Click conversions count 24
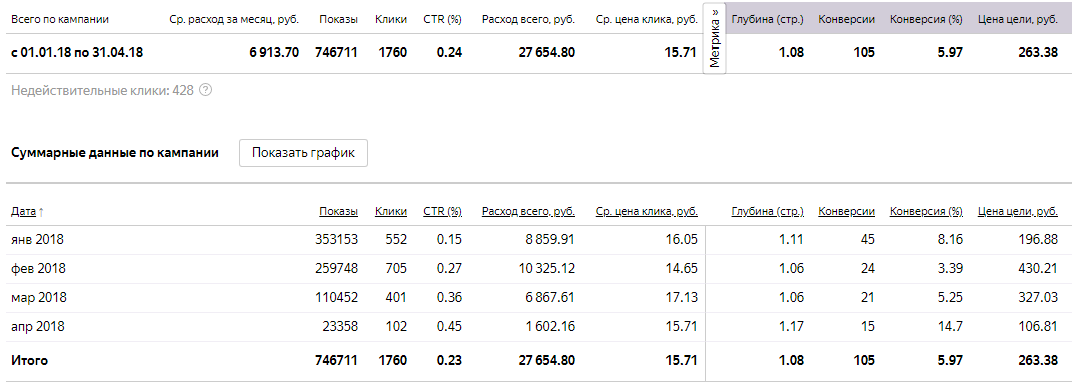The height and width of the screenshot is (382, 1072). pos(868,269)
